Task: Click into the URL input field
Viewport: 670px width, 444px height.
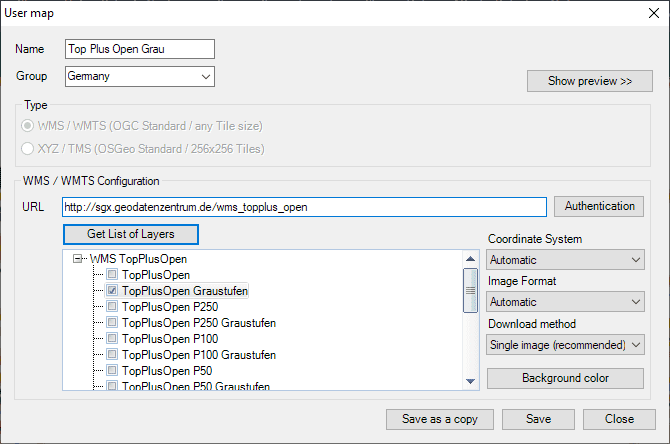Action: pos(304,207)
